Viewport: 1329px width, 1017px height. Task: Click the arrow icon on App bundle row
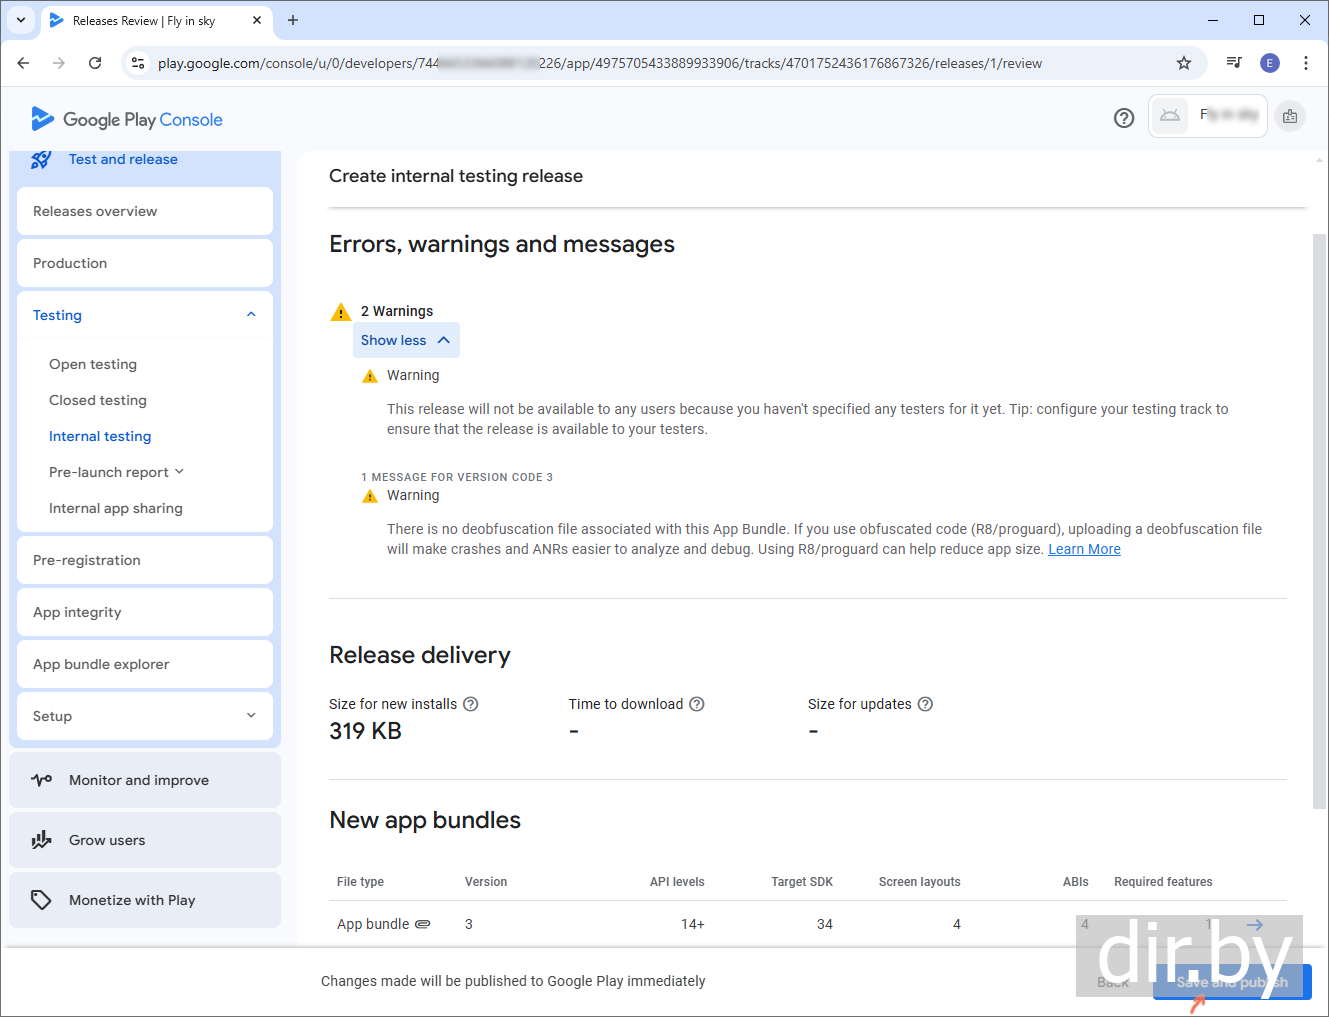coord(1255,925)
